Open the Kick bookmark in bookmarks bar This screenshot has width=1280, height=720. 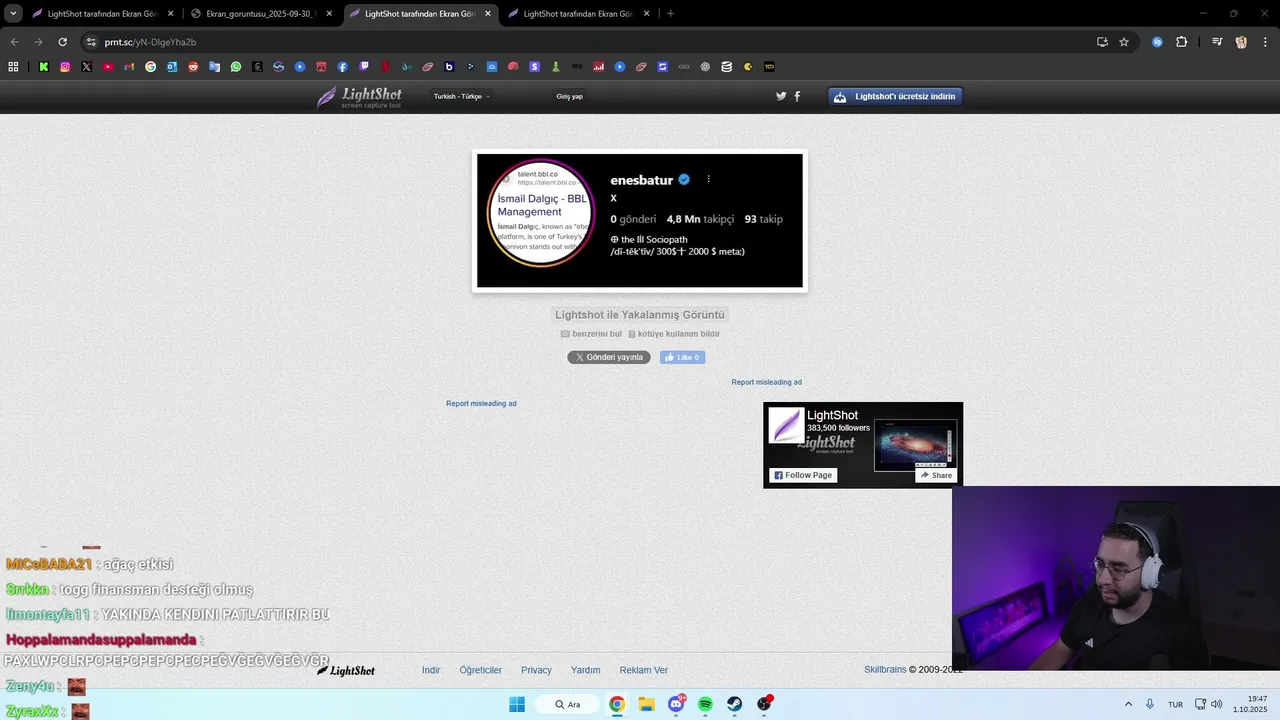(44, 67)
